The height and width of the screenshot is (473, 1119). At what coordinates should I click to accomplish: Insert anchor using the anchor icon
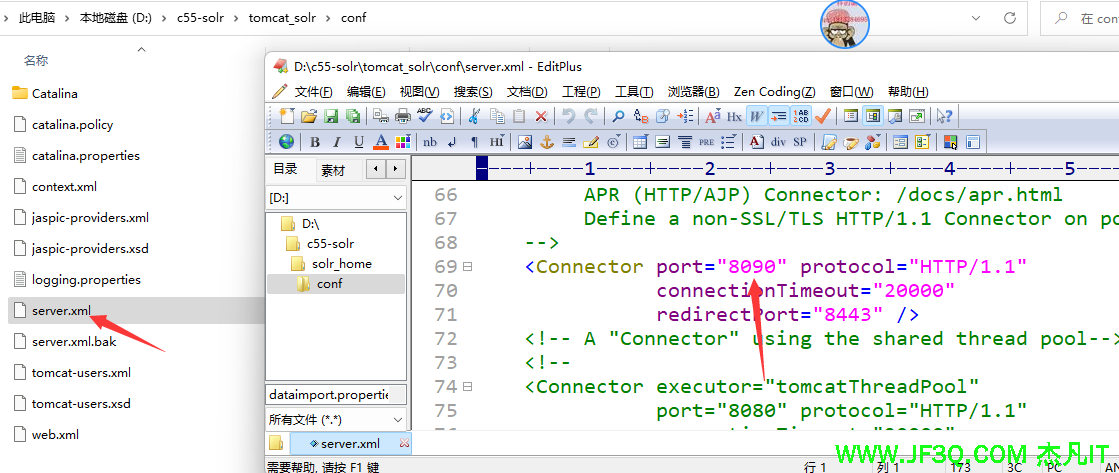pos(548,142)
